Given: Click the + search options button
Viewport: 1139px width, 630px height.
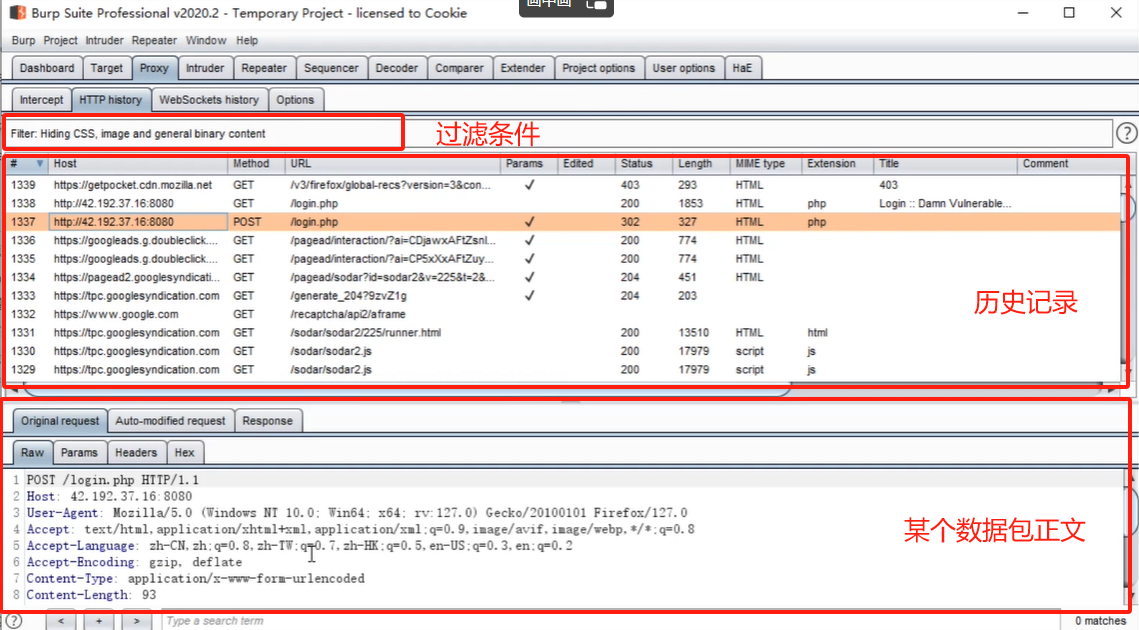Looking at the screenshot, I should click(x=99, y=621).
